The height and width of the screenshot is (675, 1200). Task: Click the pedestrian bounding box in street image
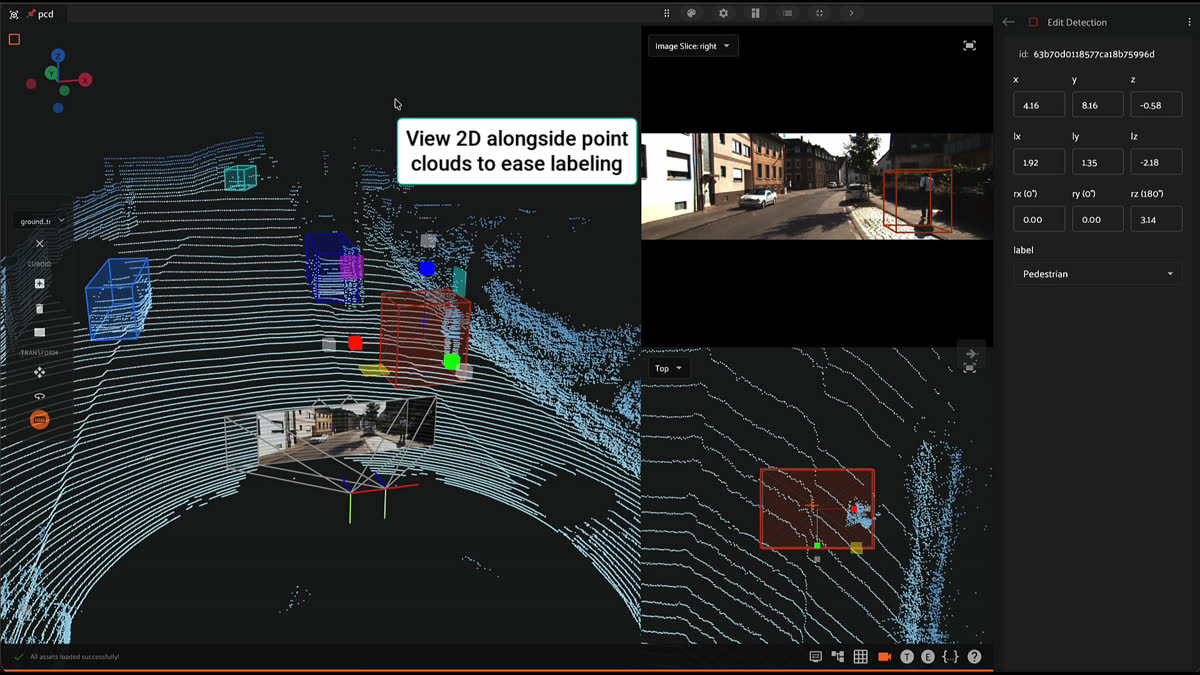tap(917, 201)
